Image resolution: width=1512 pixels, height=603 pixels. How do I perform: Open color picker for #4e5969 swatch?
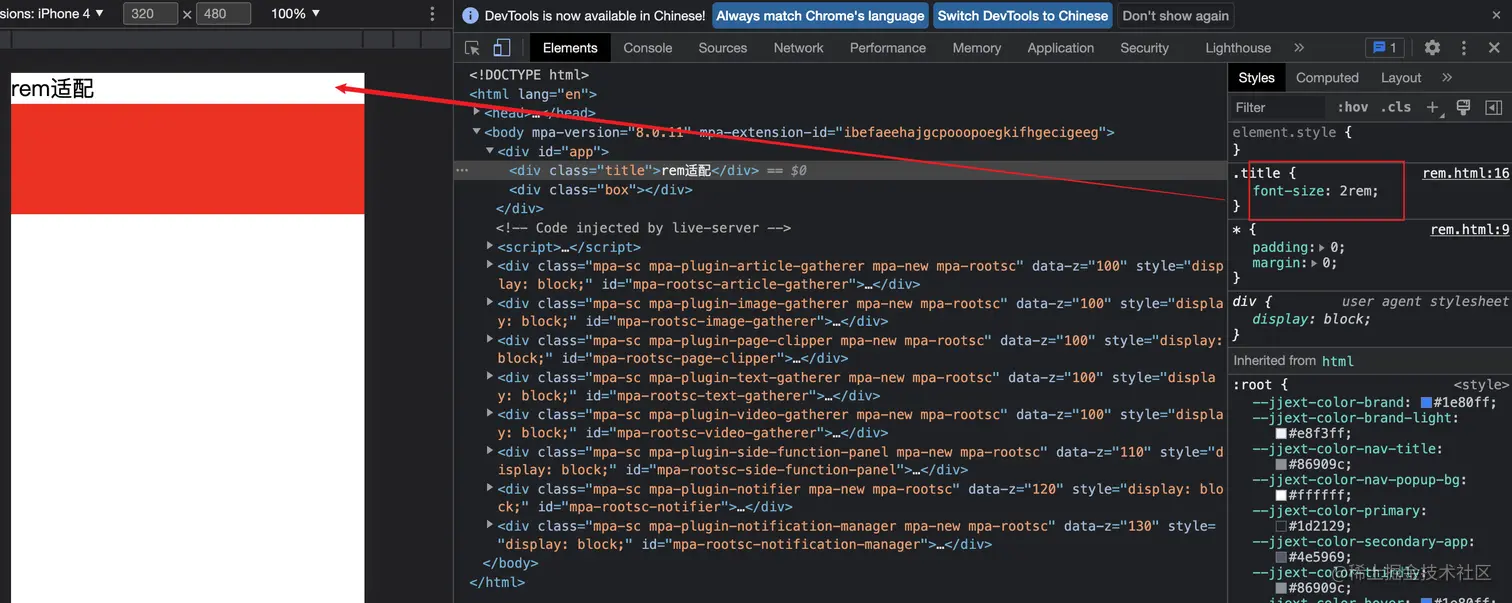coord(1281,557)
